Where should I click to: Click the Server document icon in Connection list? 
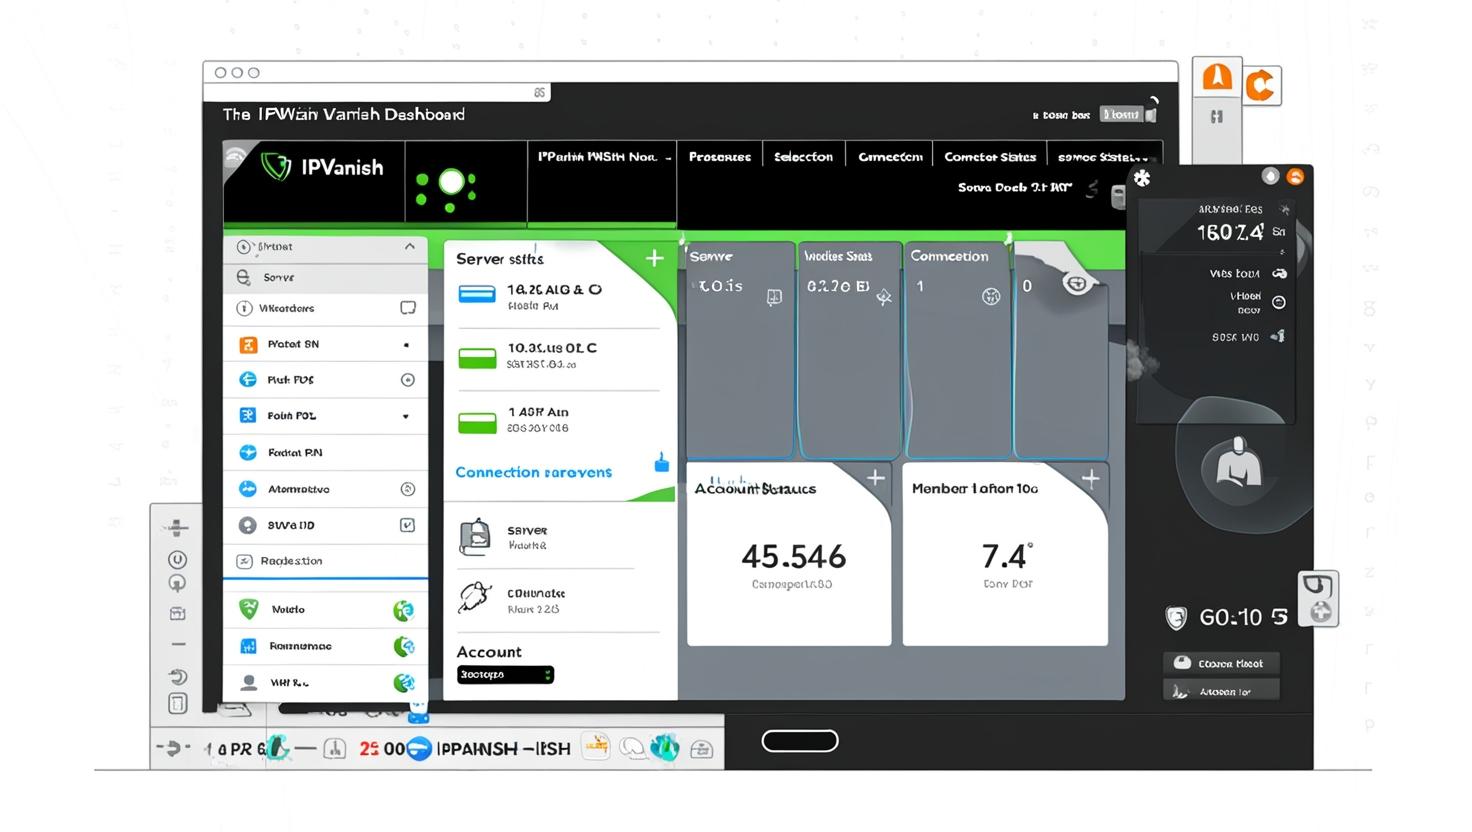coord(475,537)
